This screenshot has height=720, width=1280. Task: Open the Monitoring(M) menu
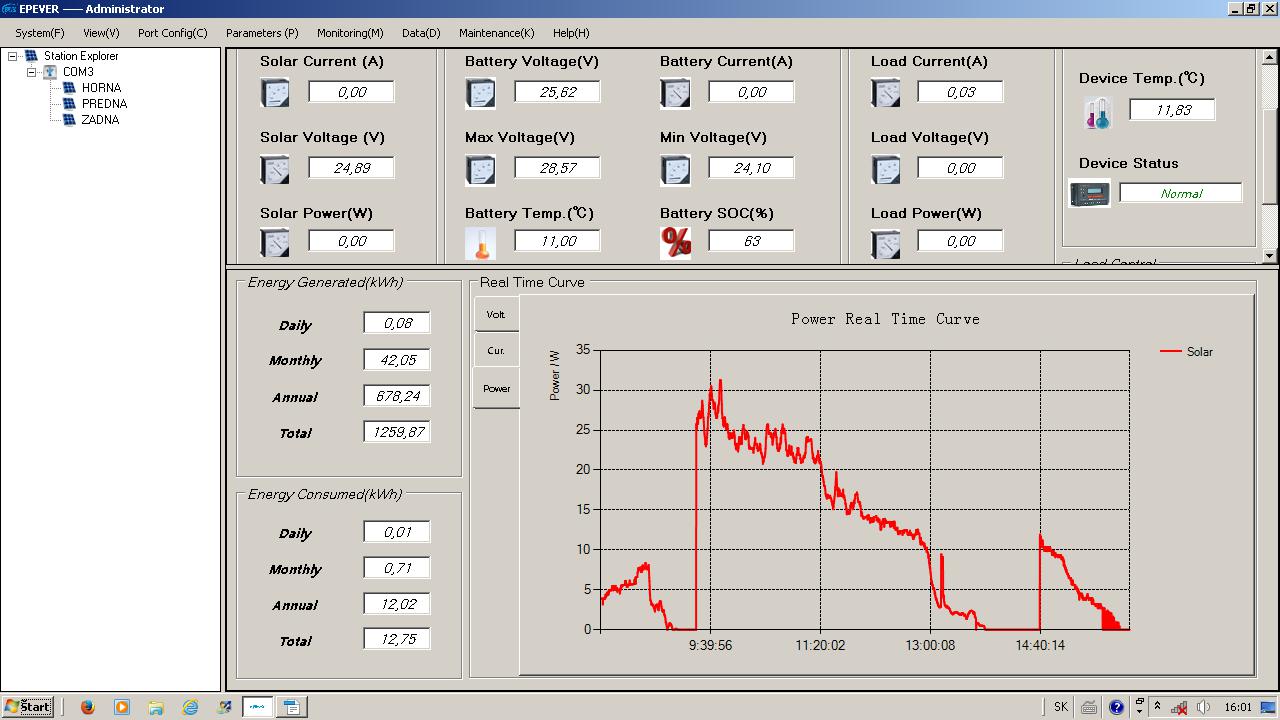click(350, 33)
